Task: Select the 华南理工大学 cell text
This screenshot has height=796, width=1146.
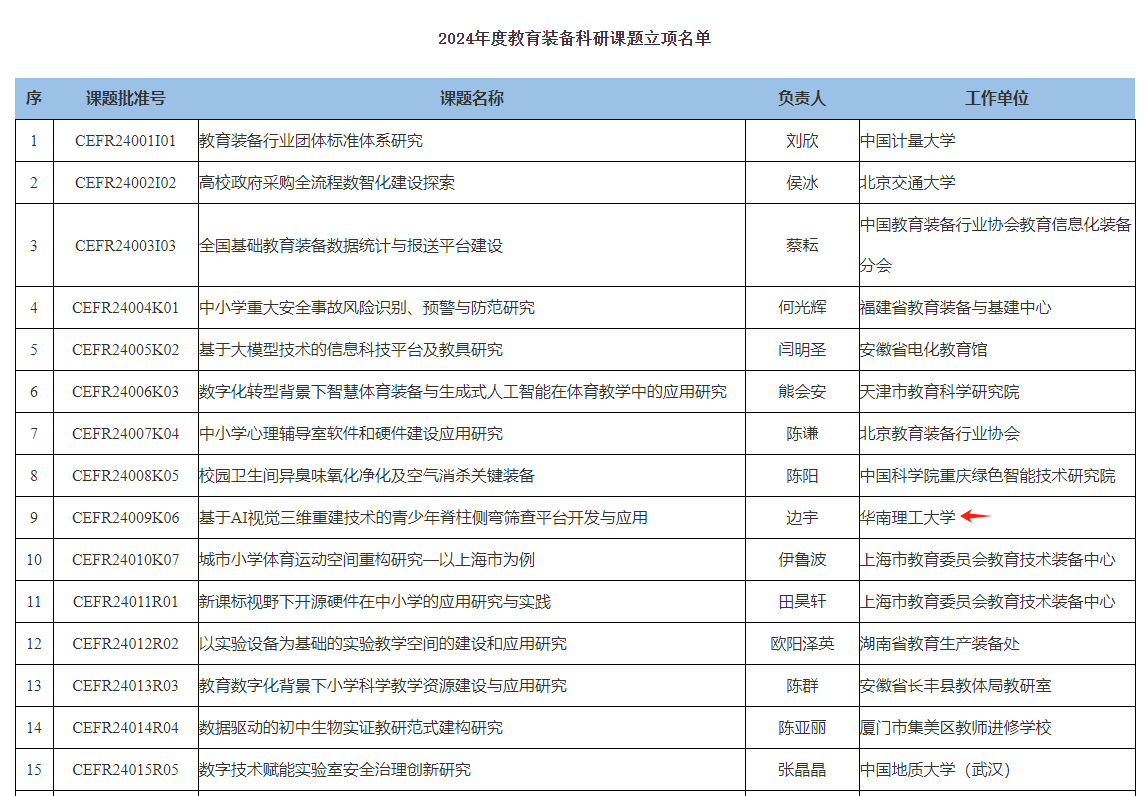Action: pos(908,518)
